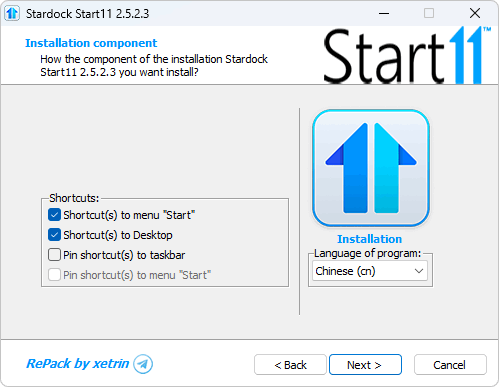Enable Pin shortcut(s) to taskbar
Screen dimensions: 500x388
(x=54, y=255)
